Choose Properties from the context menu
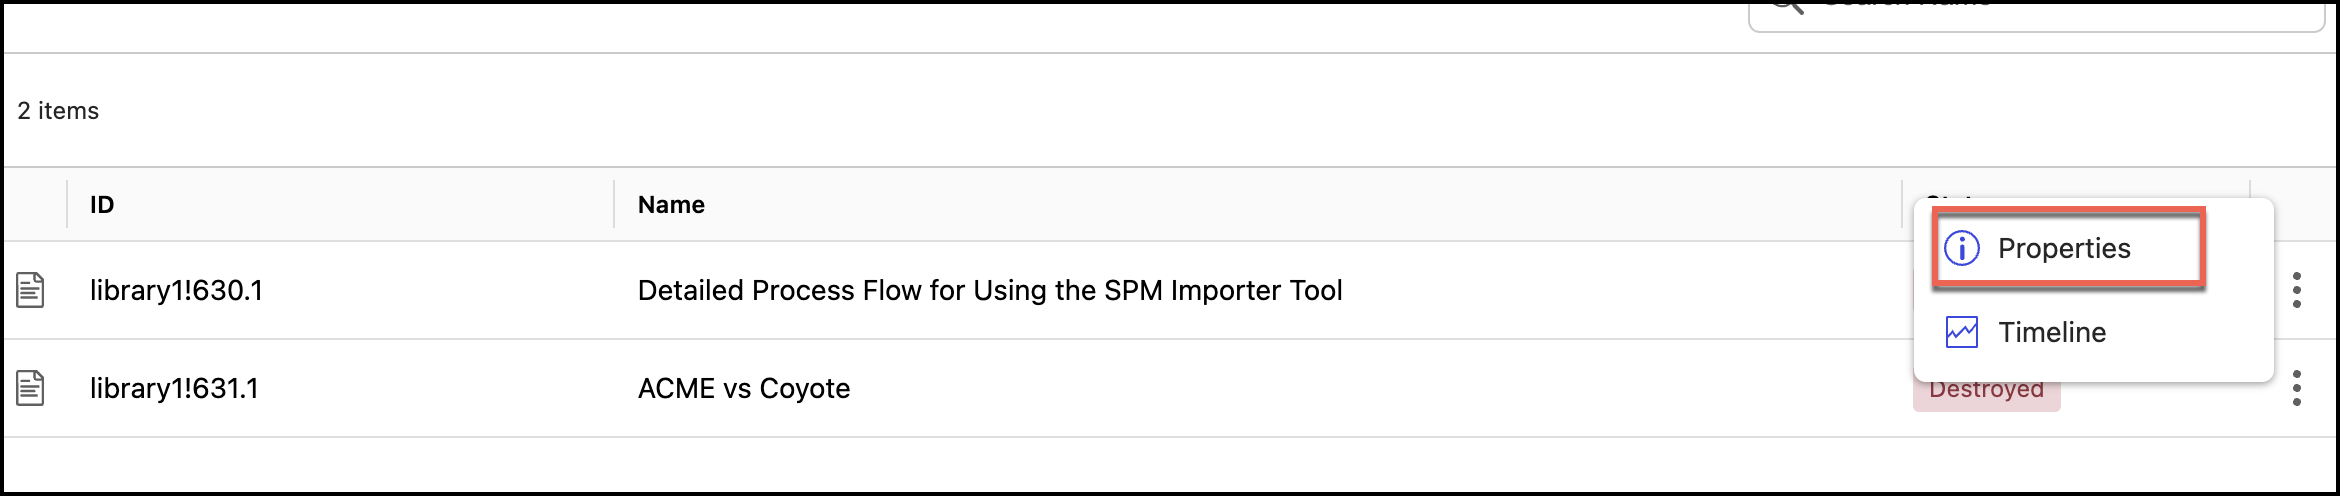 (2064, 248)
